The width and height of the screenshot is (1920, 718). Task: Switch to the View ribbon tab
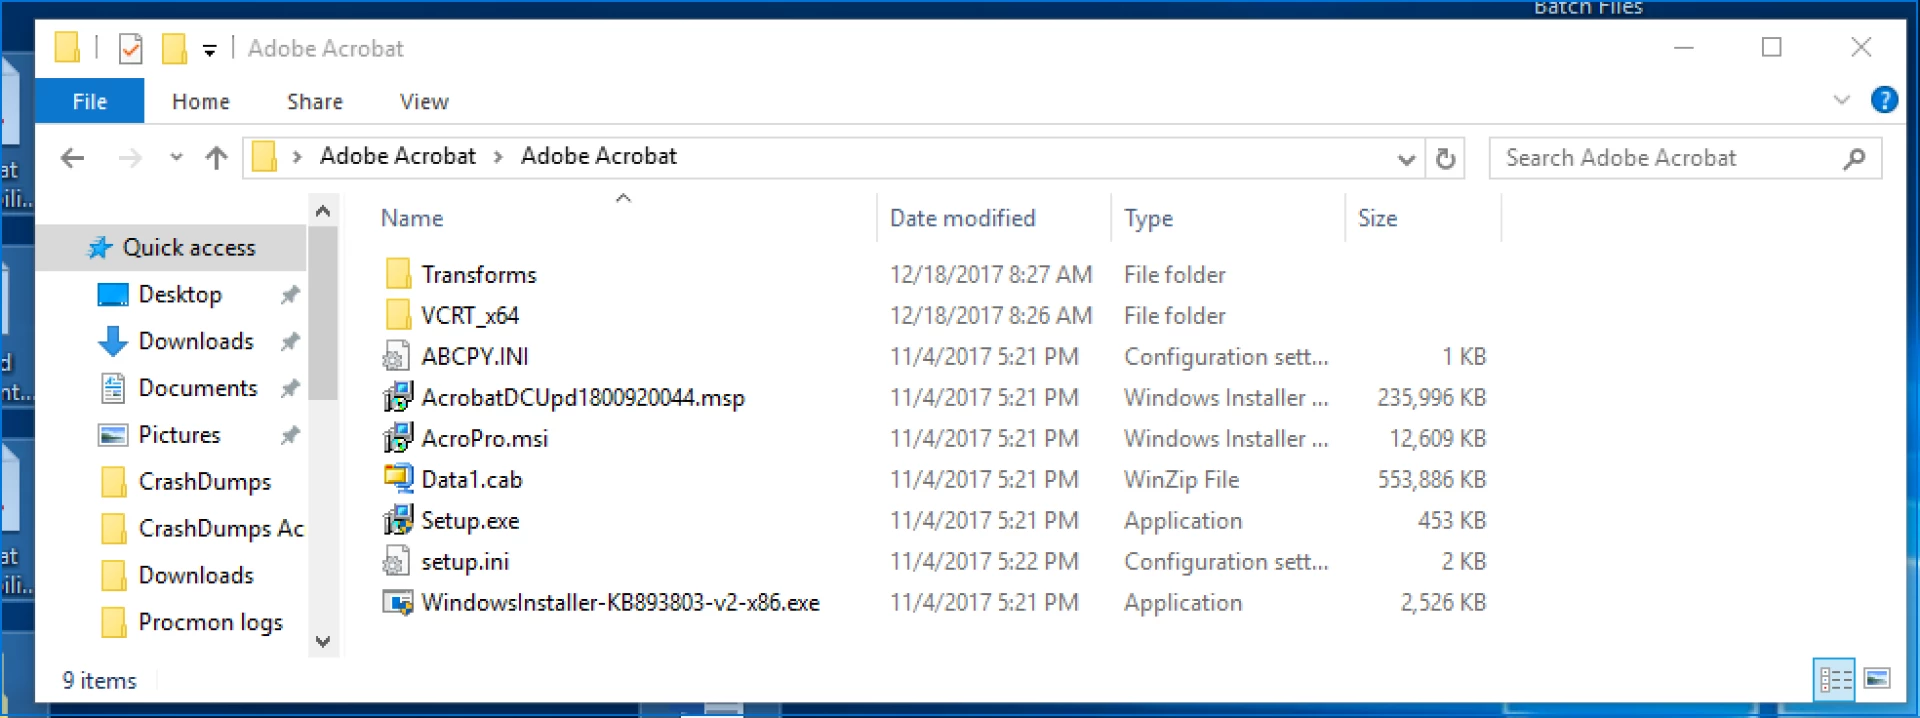point(424,101)
